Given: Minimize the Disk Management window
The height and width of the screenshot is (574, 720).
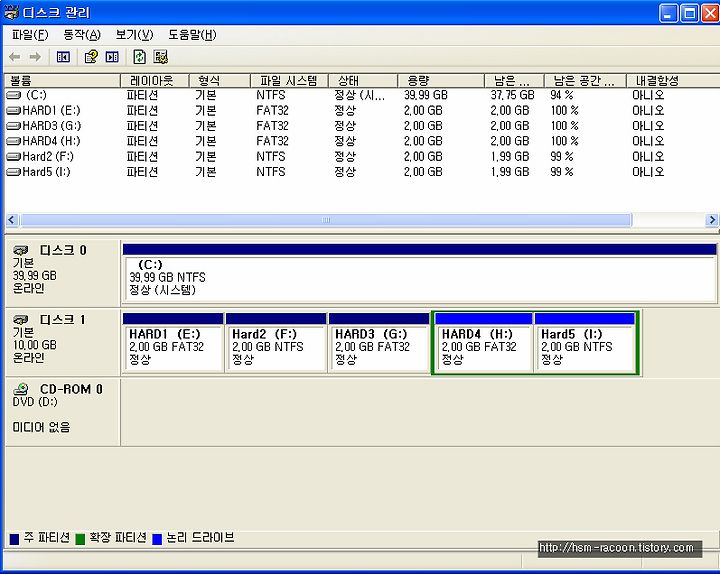Looking at the screenshot, I should pyautogui.click(x=668, y=13).
